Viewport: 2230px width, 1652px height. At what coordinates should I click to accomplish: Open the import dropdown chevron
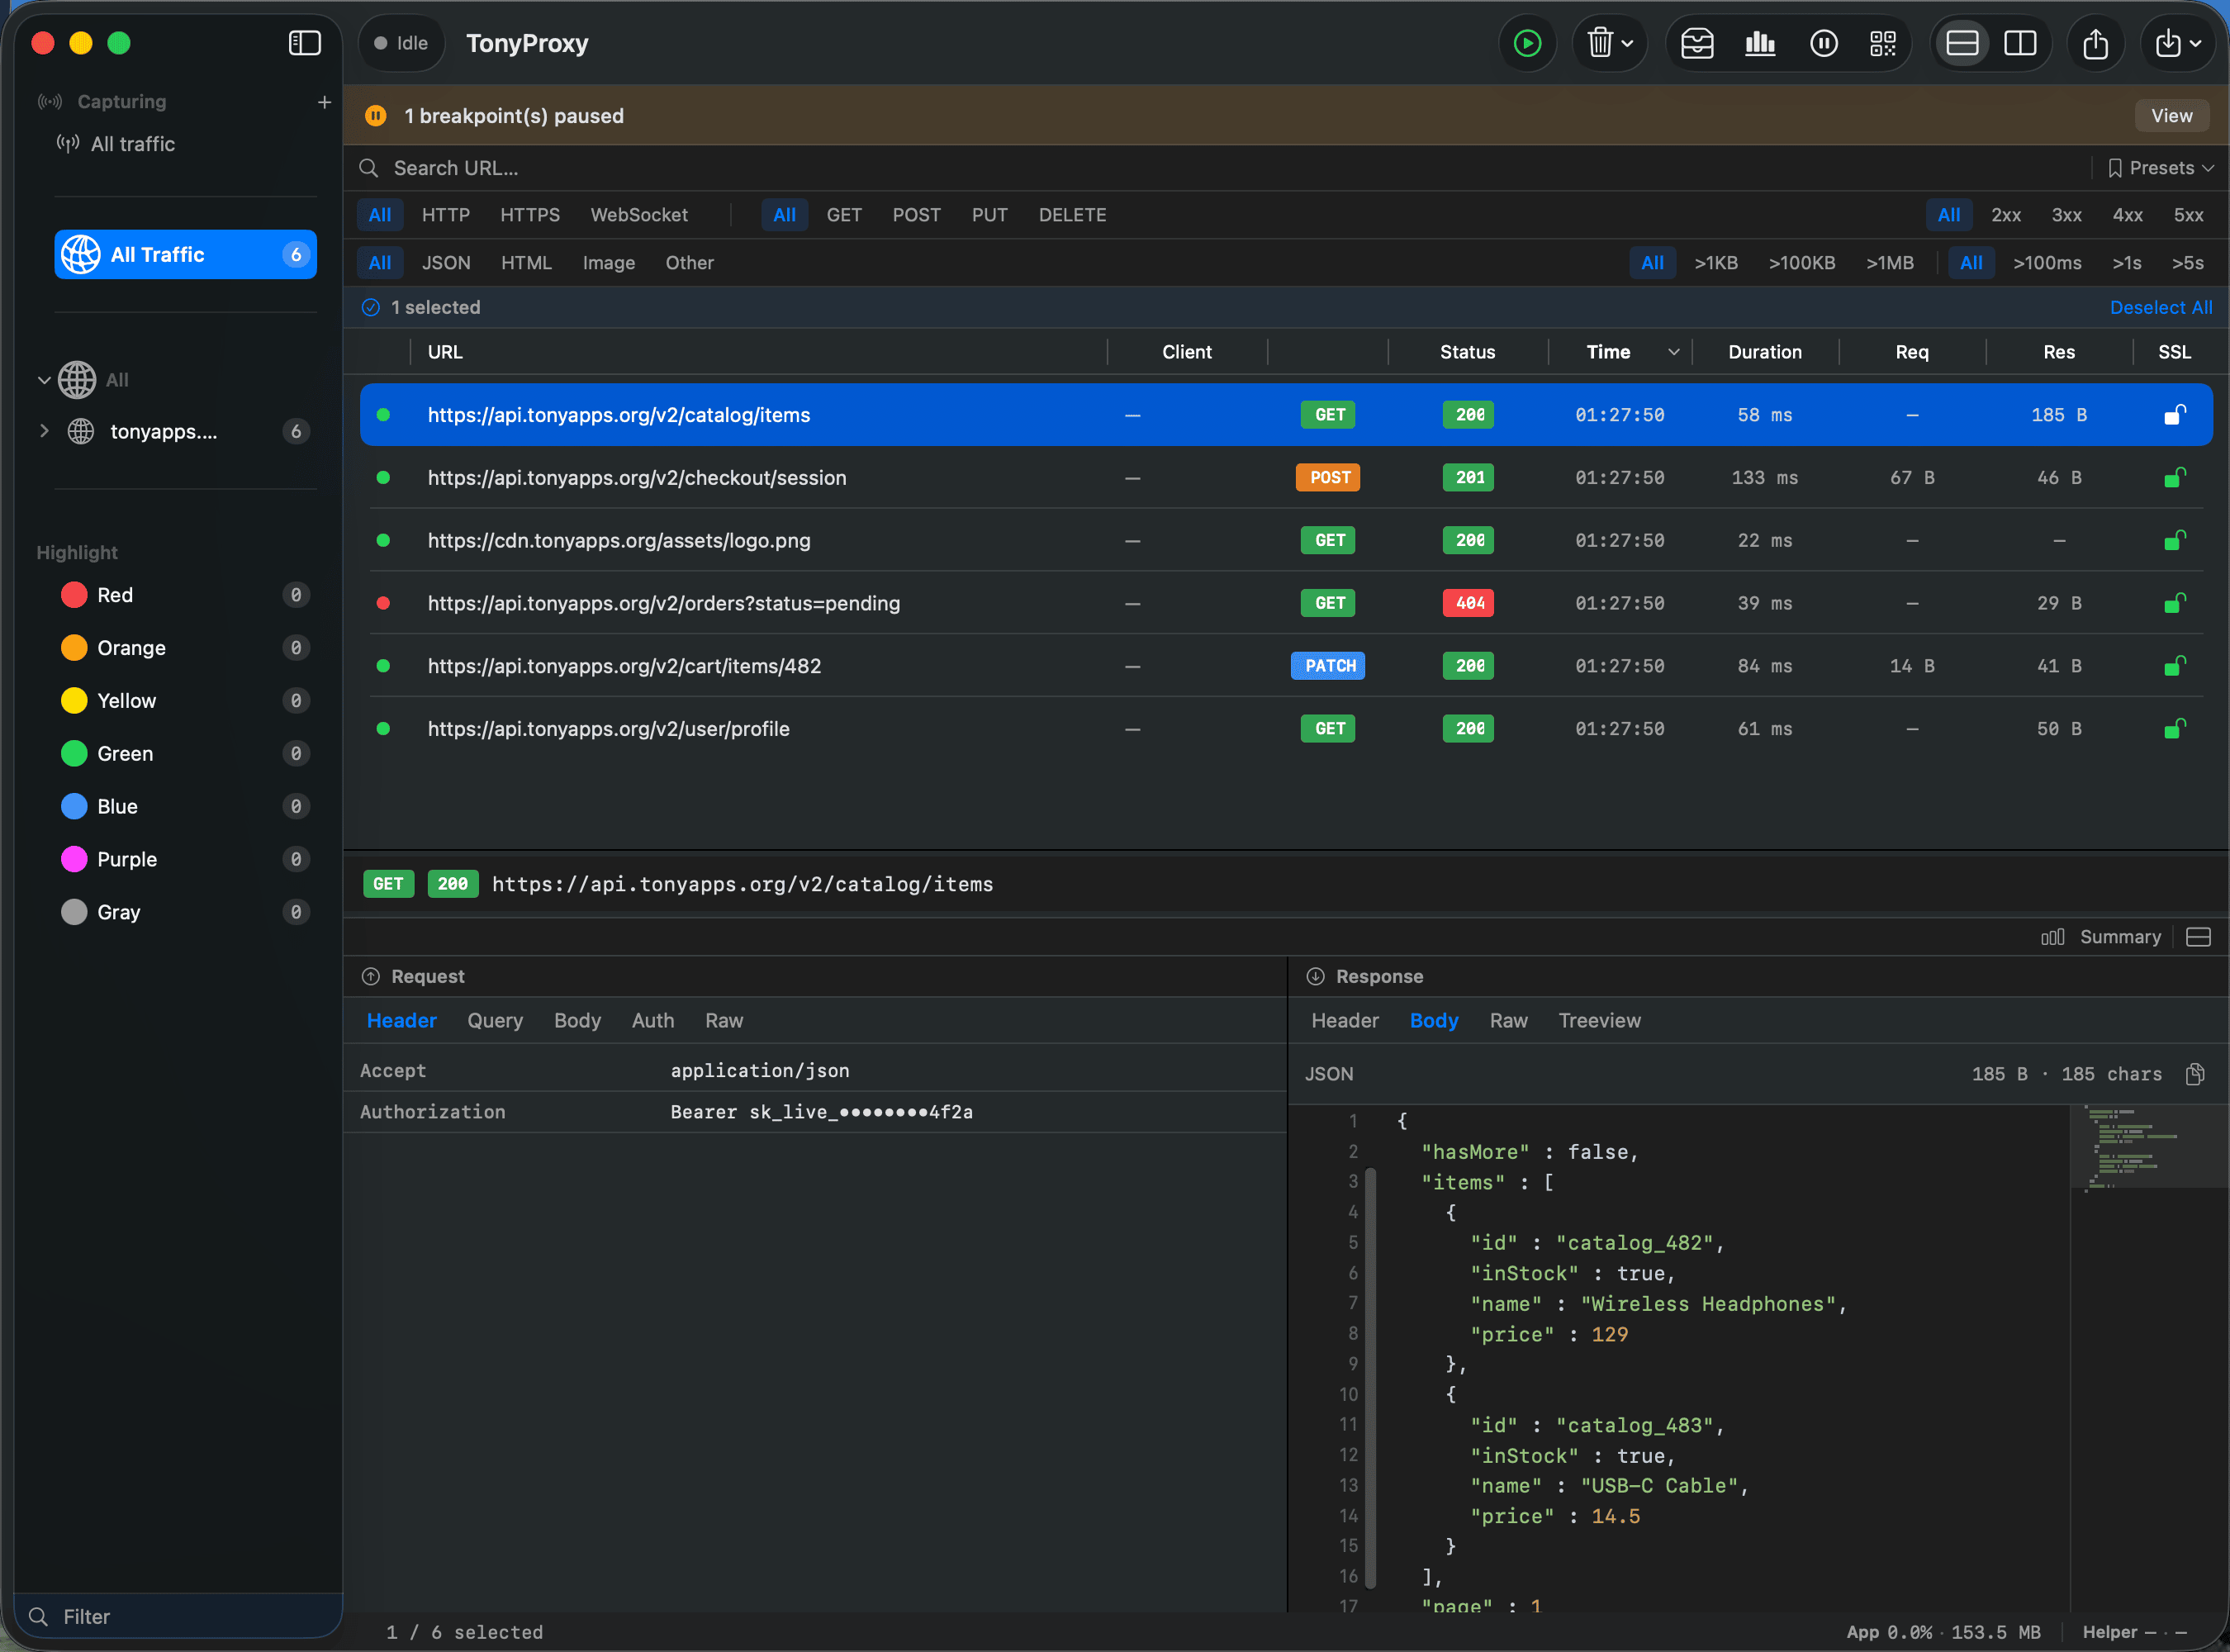click(2195, 44)
